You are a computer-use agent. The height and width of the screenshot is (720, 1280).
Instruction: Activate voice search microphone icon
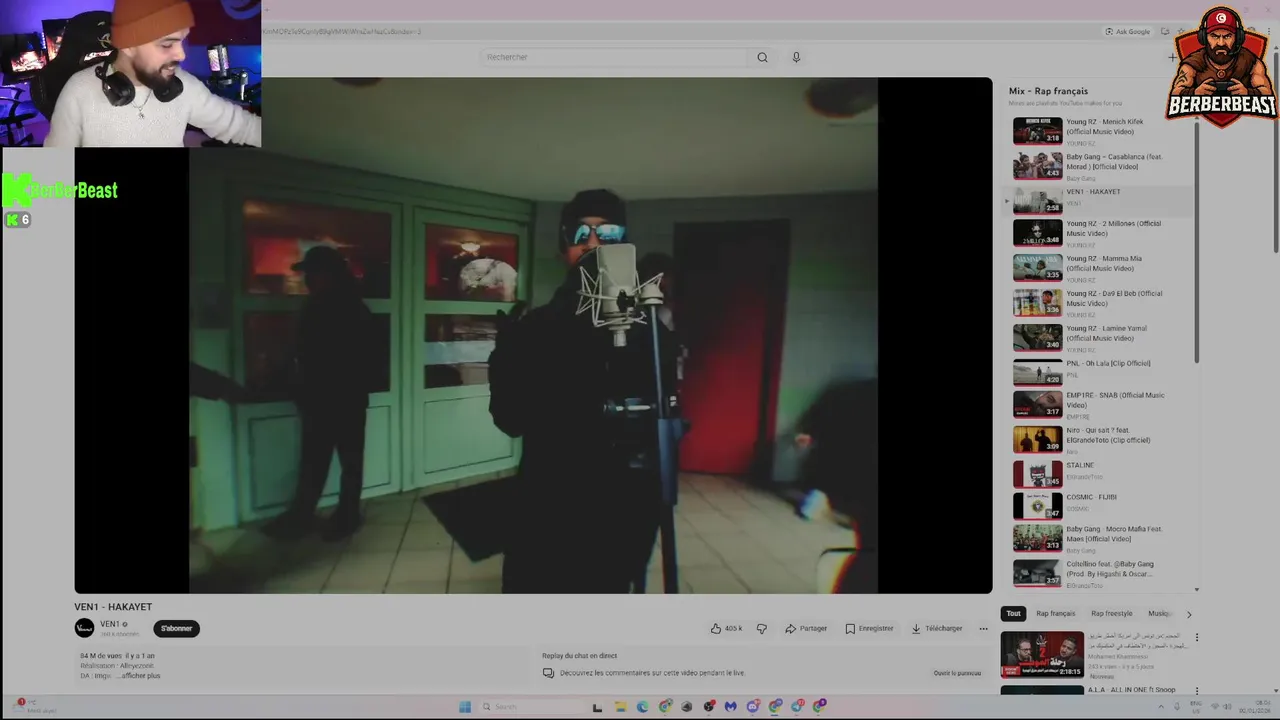[796, 57]
